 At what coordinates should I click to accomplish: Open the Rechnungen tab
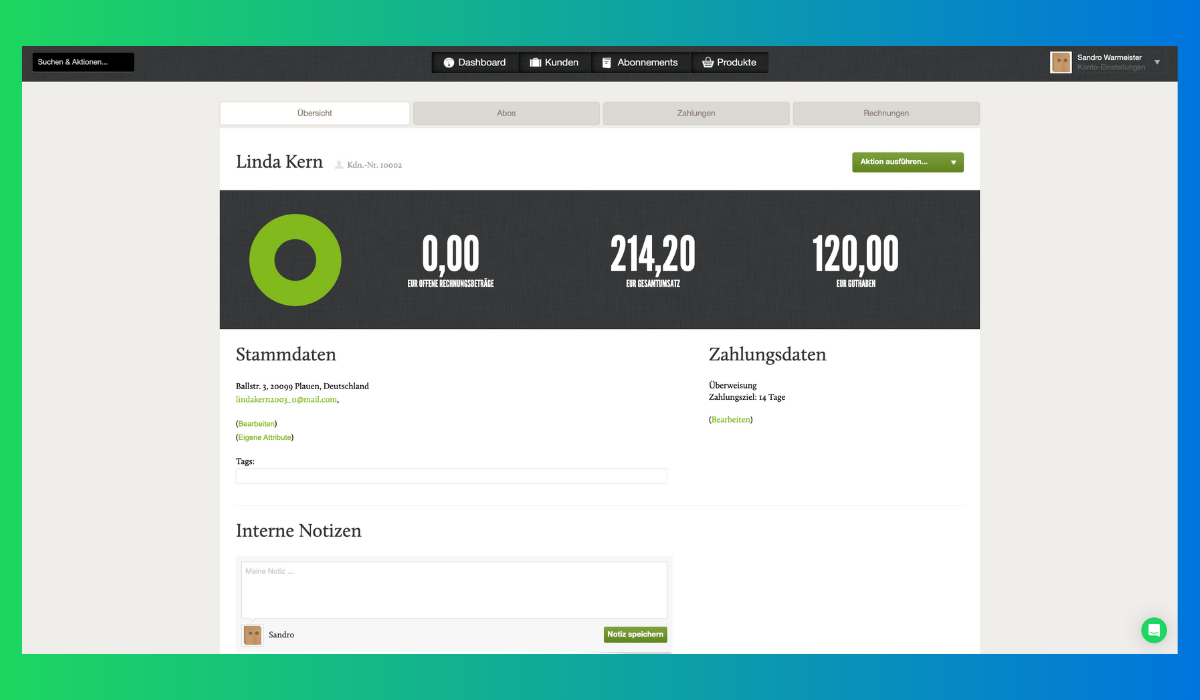[x=886, y=113]
